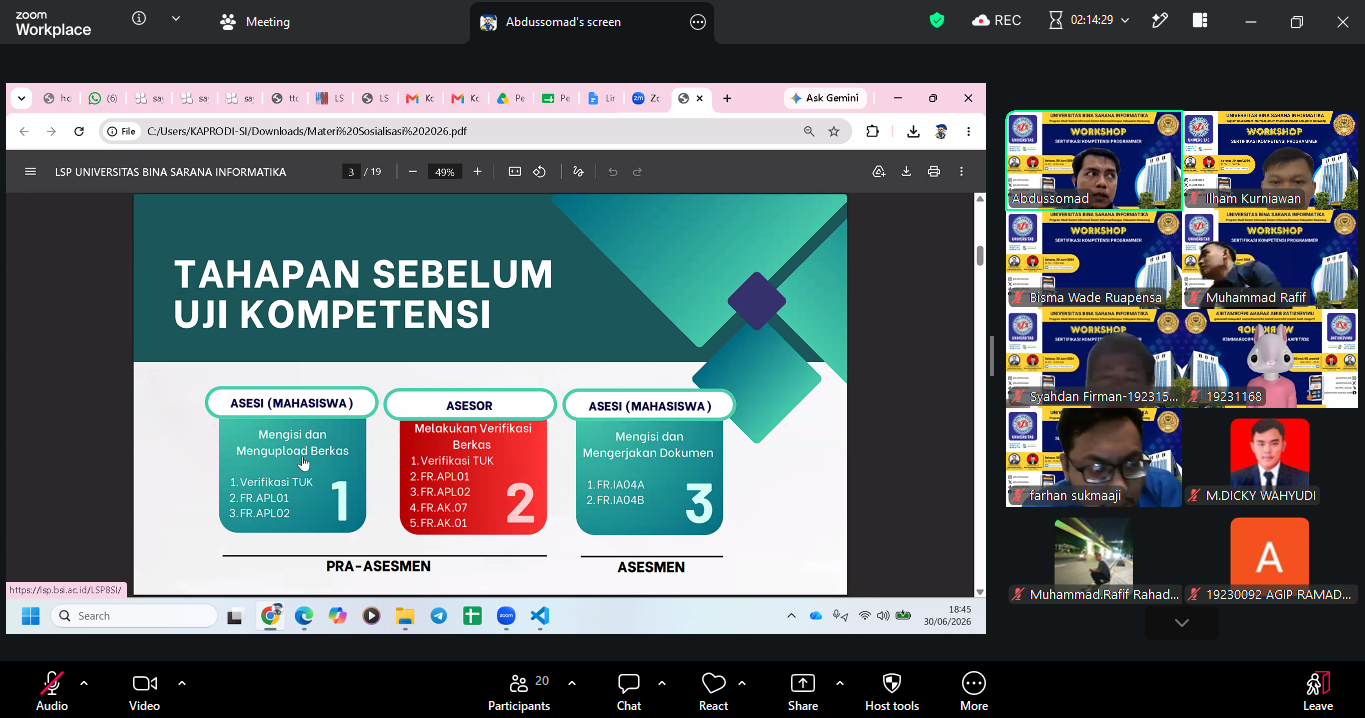Print the PDF document
The width and height of the screenshot is (1365, 718).
coord(934,172)
